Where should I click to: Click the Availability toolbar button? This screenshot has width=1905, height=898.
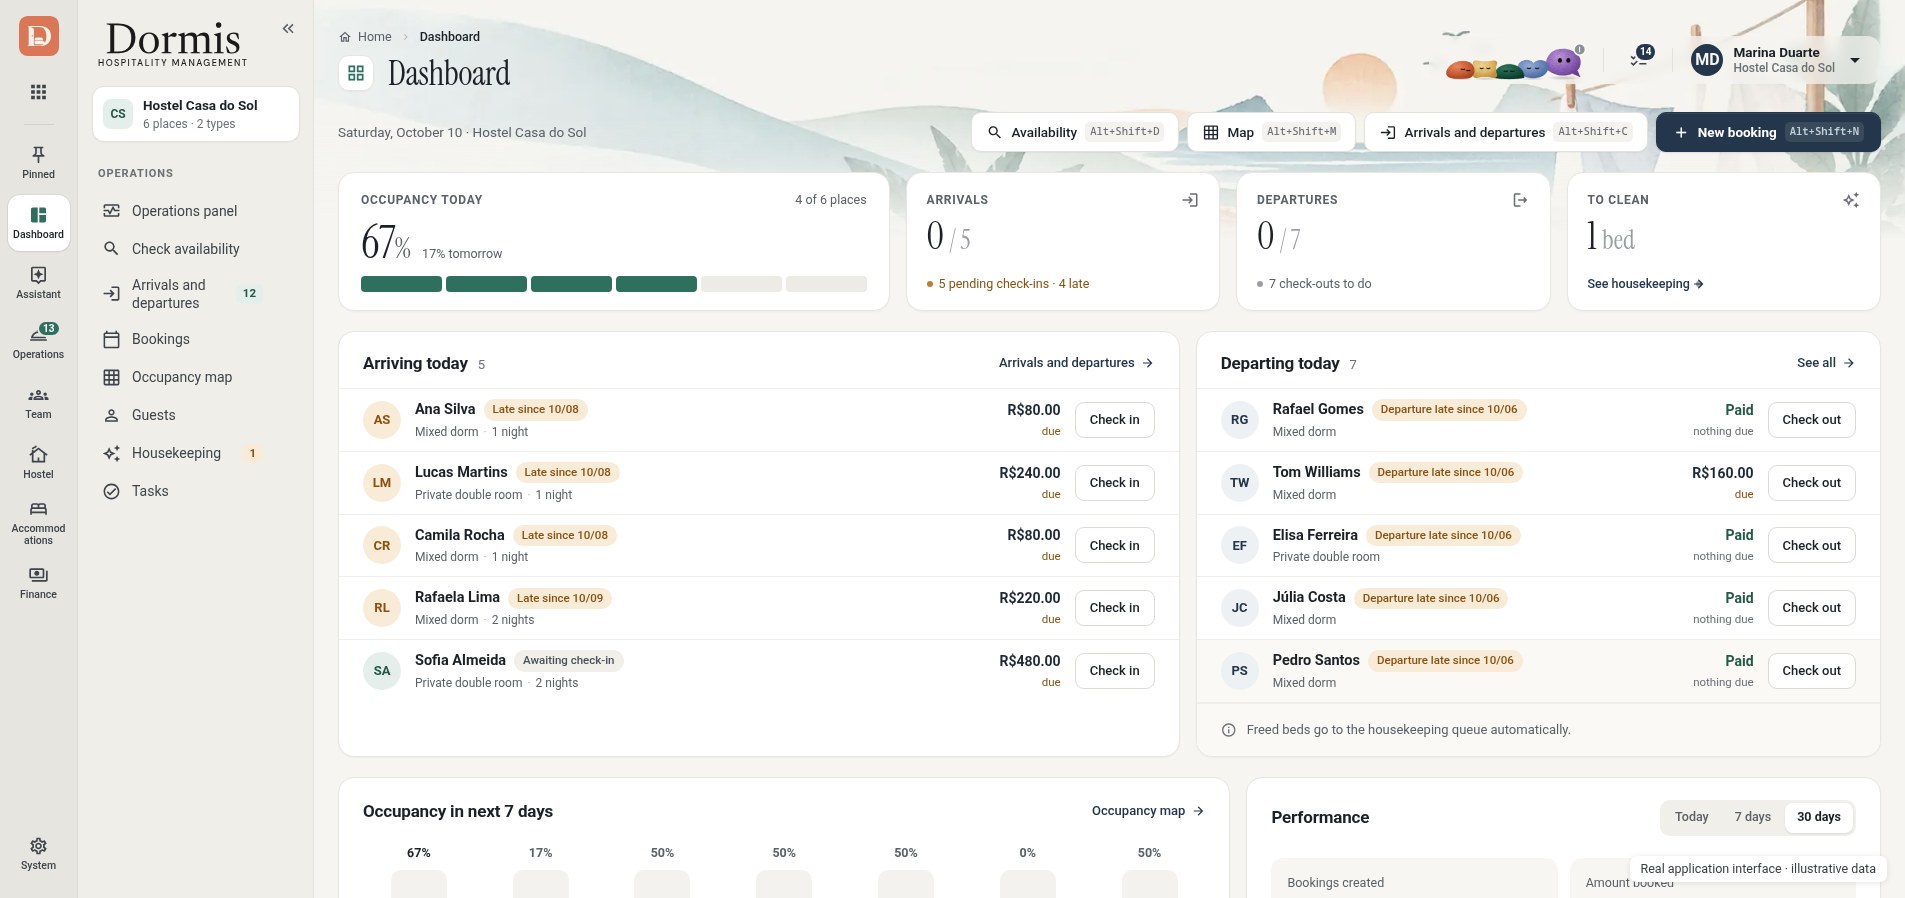click(1074, 132)
